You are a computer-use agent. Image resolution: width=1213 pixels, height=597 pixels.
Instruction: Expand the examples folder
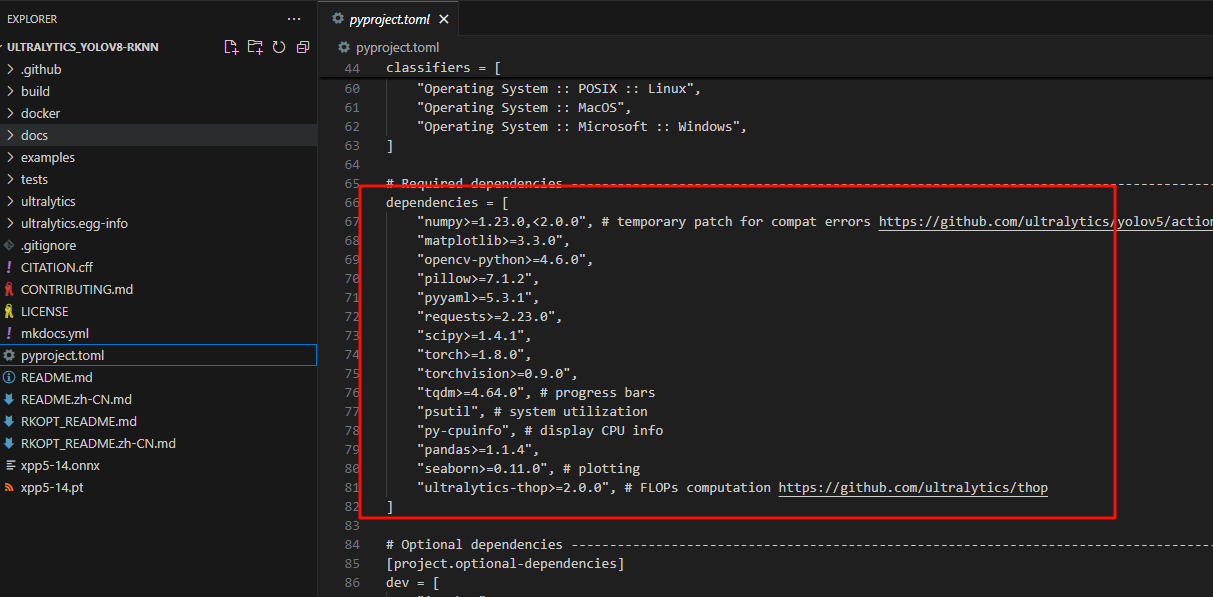[158, 157]
